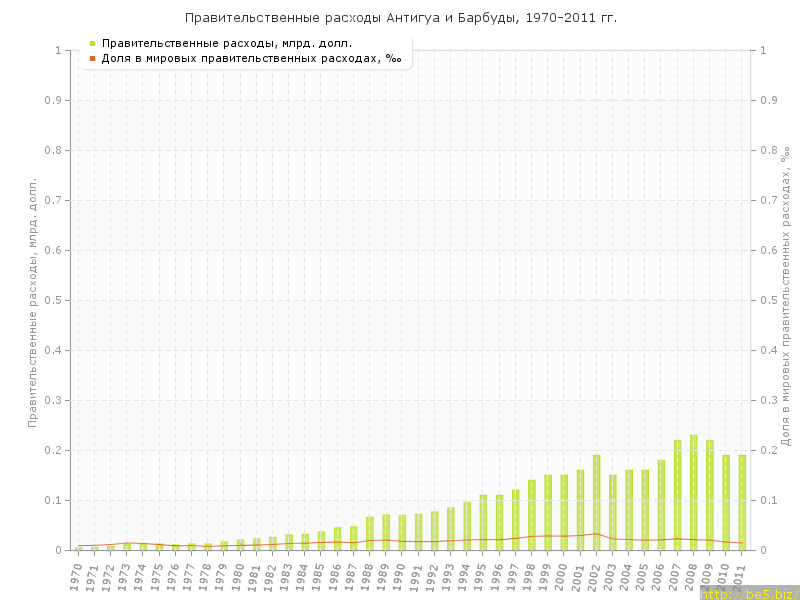Click the green government spending legend marker
This screenshot has width=800, height=600.
pyautogui.click(x=92, y=44)
